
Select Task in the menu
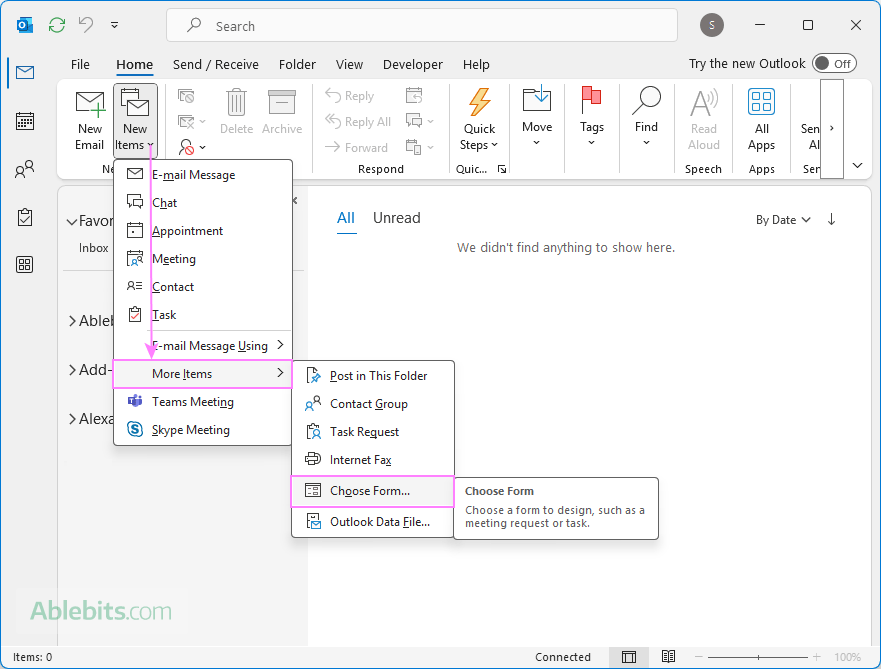click(203, 315)
